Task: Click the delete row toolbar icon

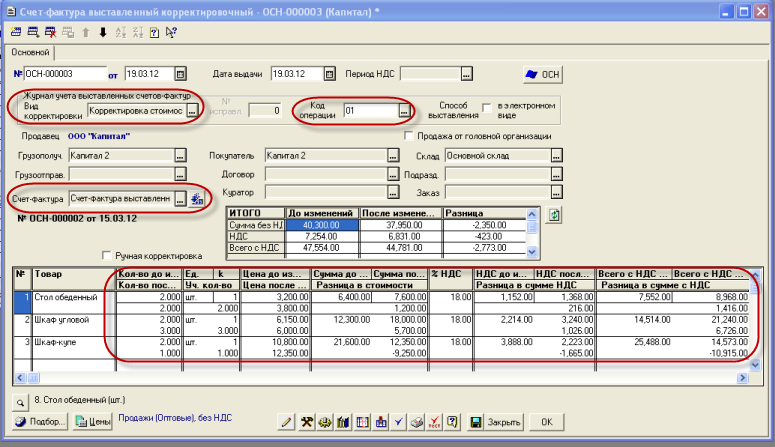Action: coord(50,31)
